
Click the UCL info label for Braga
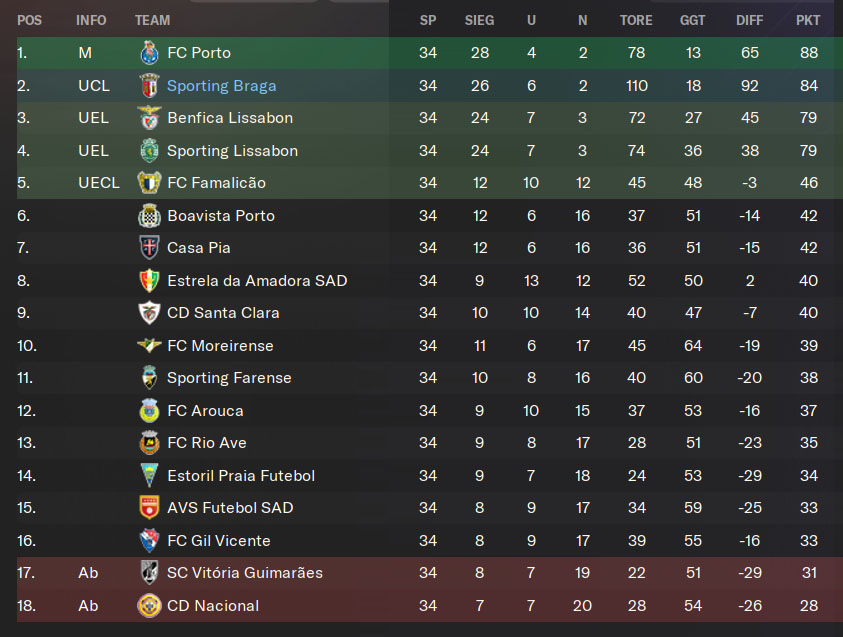click(94, 85)
